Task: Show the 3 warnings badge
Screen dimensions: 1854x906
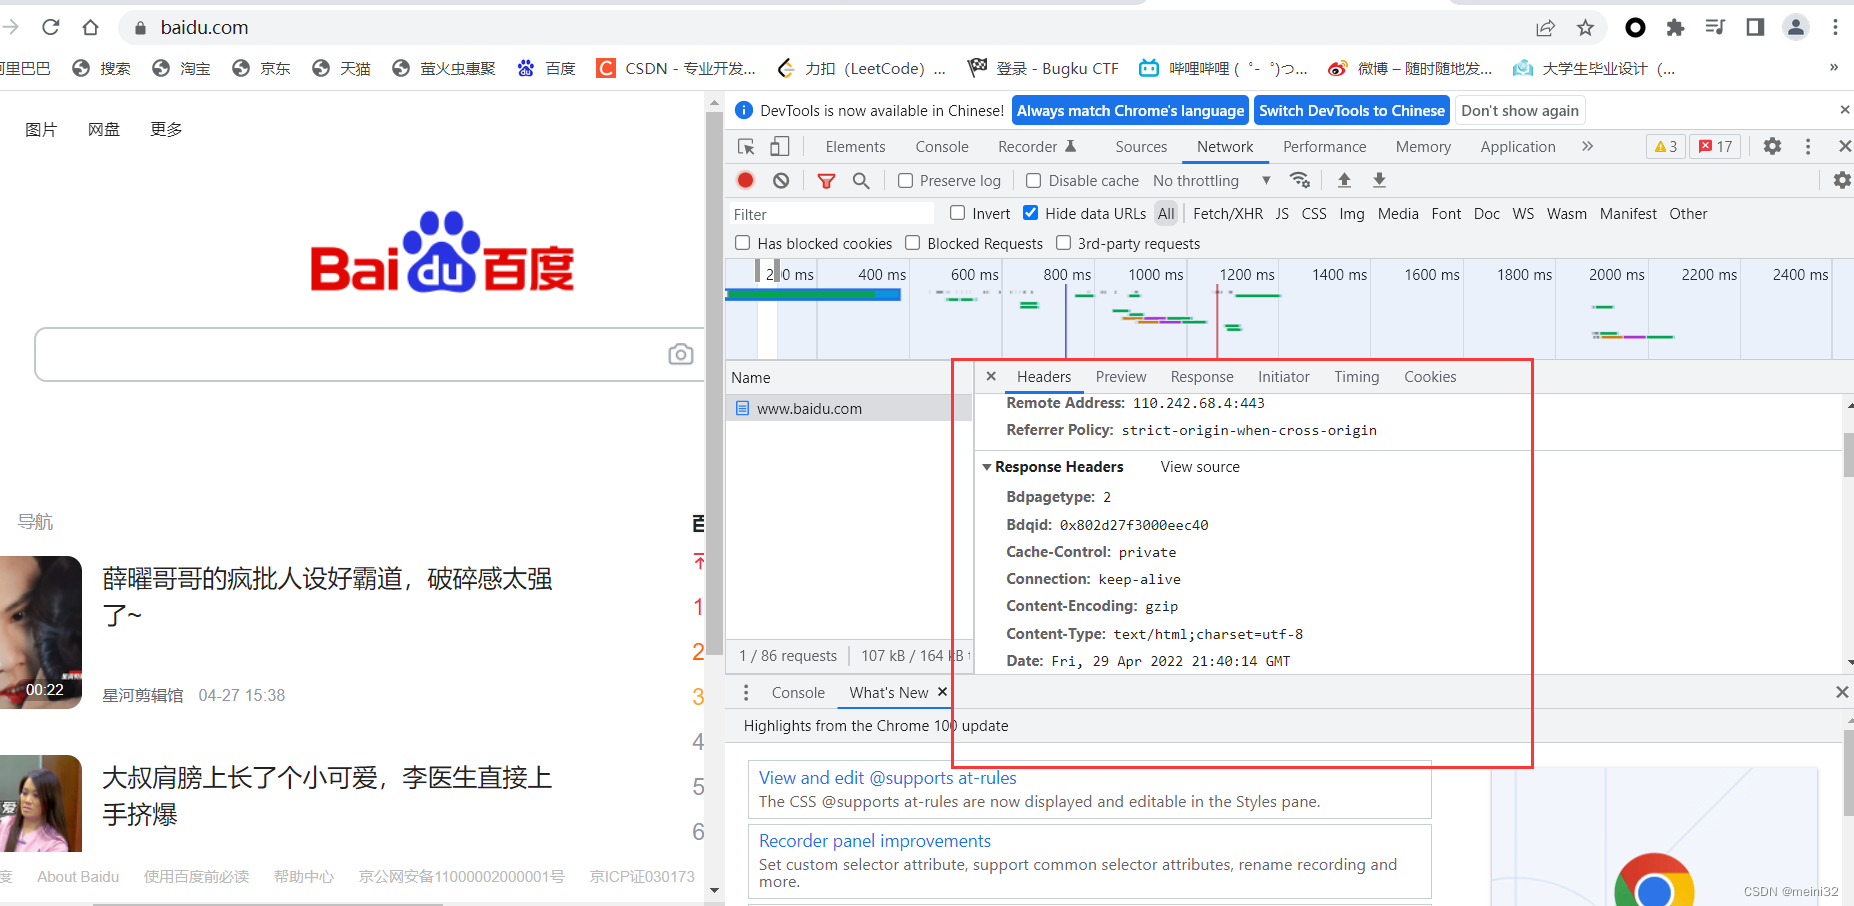Action: click(1666, 146)
